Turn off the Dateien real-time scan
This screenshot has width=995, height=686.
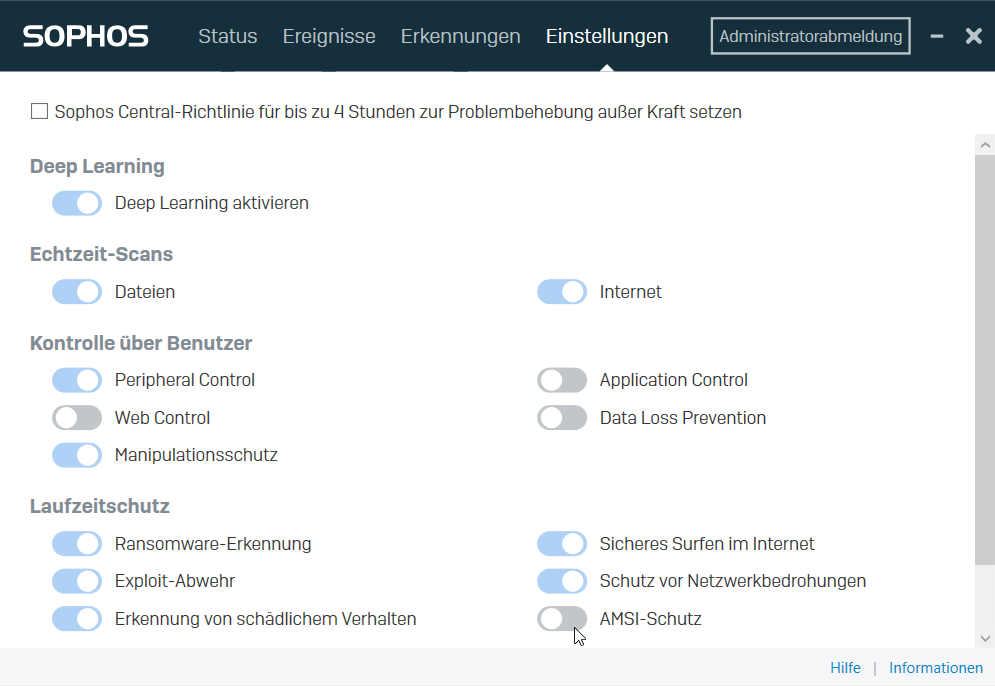76,291
